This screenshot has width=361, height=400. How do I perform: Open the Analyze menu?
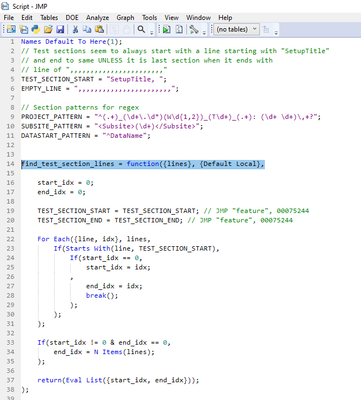click(97, 18)
